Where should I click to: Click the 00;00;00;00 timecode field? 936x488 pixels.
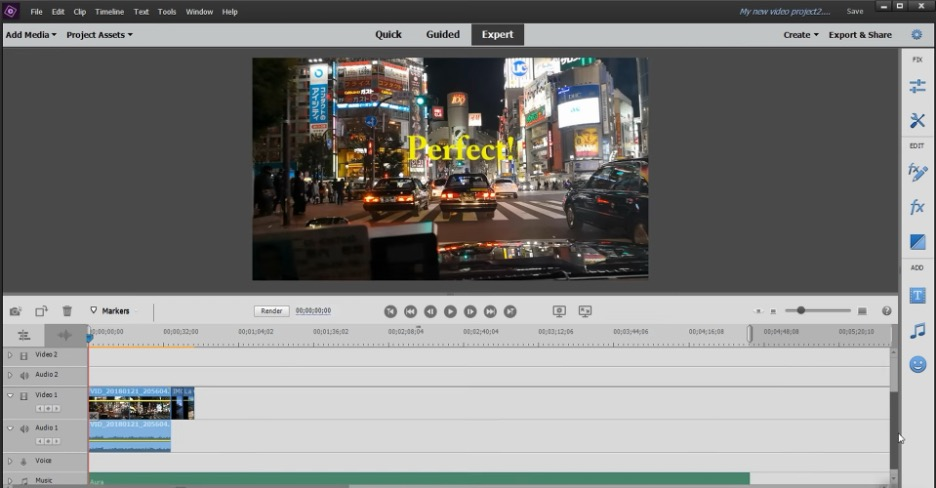313,311
